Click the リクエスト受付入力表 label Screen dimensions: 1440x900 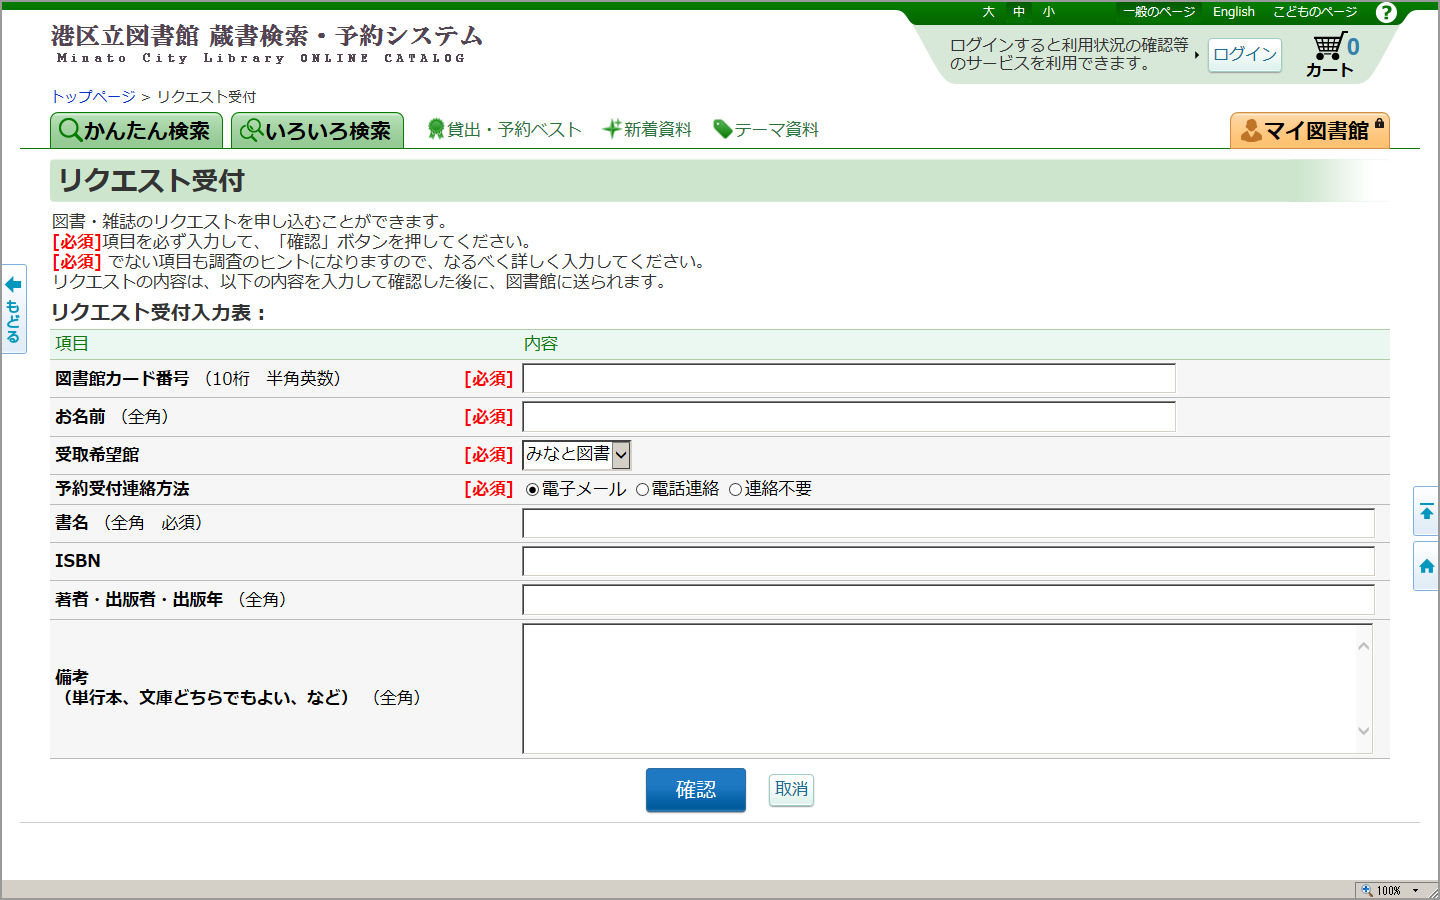pos(159,313)
